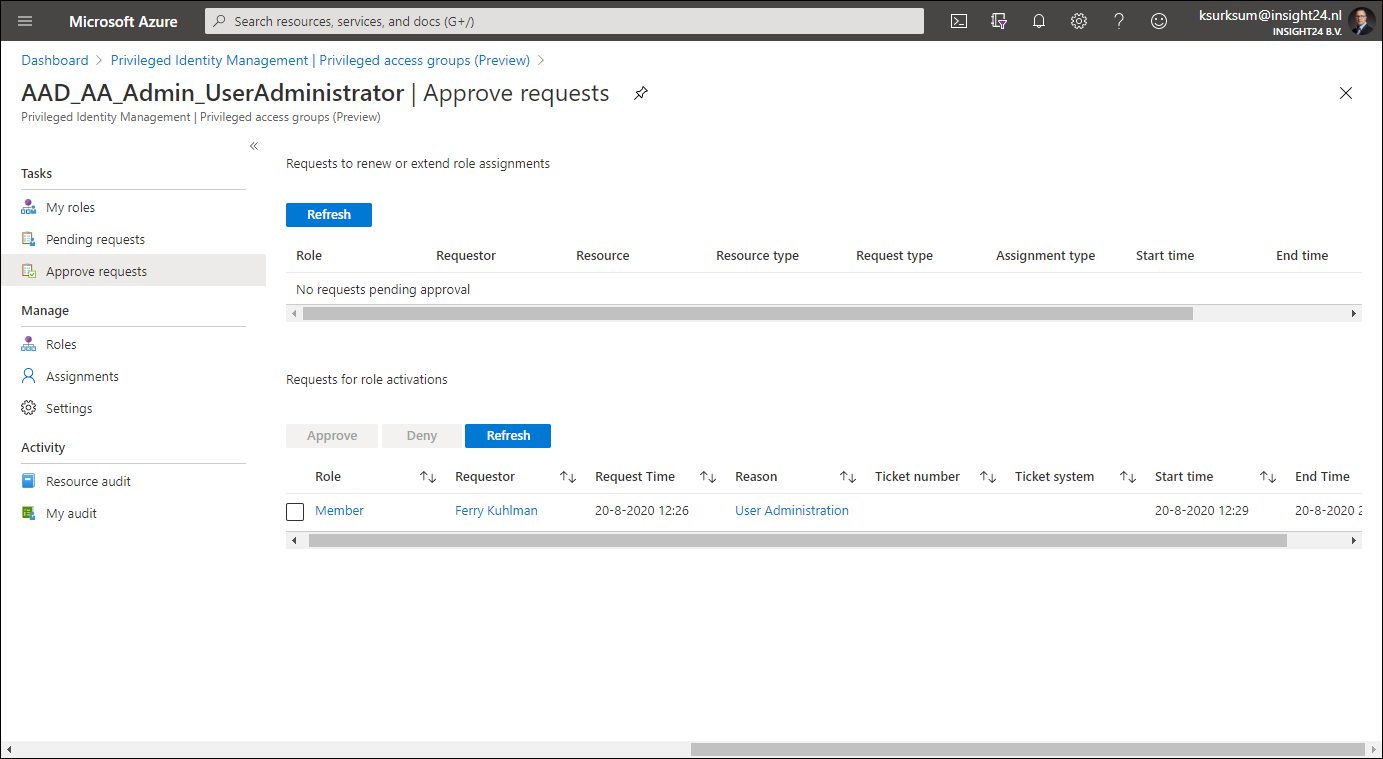Select Approve requests menu item
The width and height of the screenshot is (1383, 759).
tap(133, 271)
